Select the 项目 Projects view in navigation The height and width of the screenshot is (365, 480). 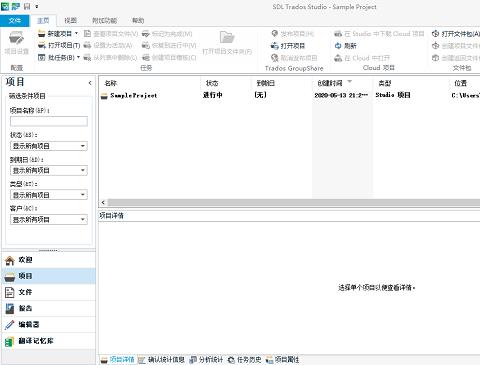(x=49, y=276)
